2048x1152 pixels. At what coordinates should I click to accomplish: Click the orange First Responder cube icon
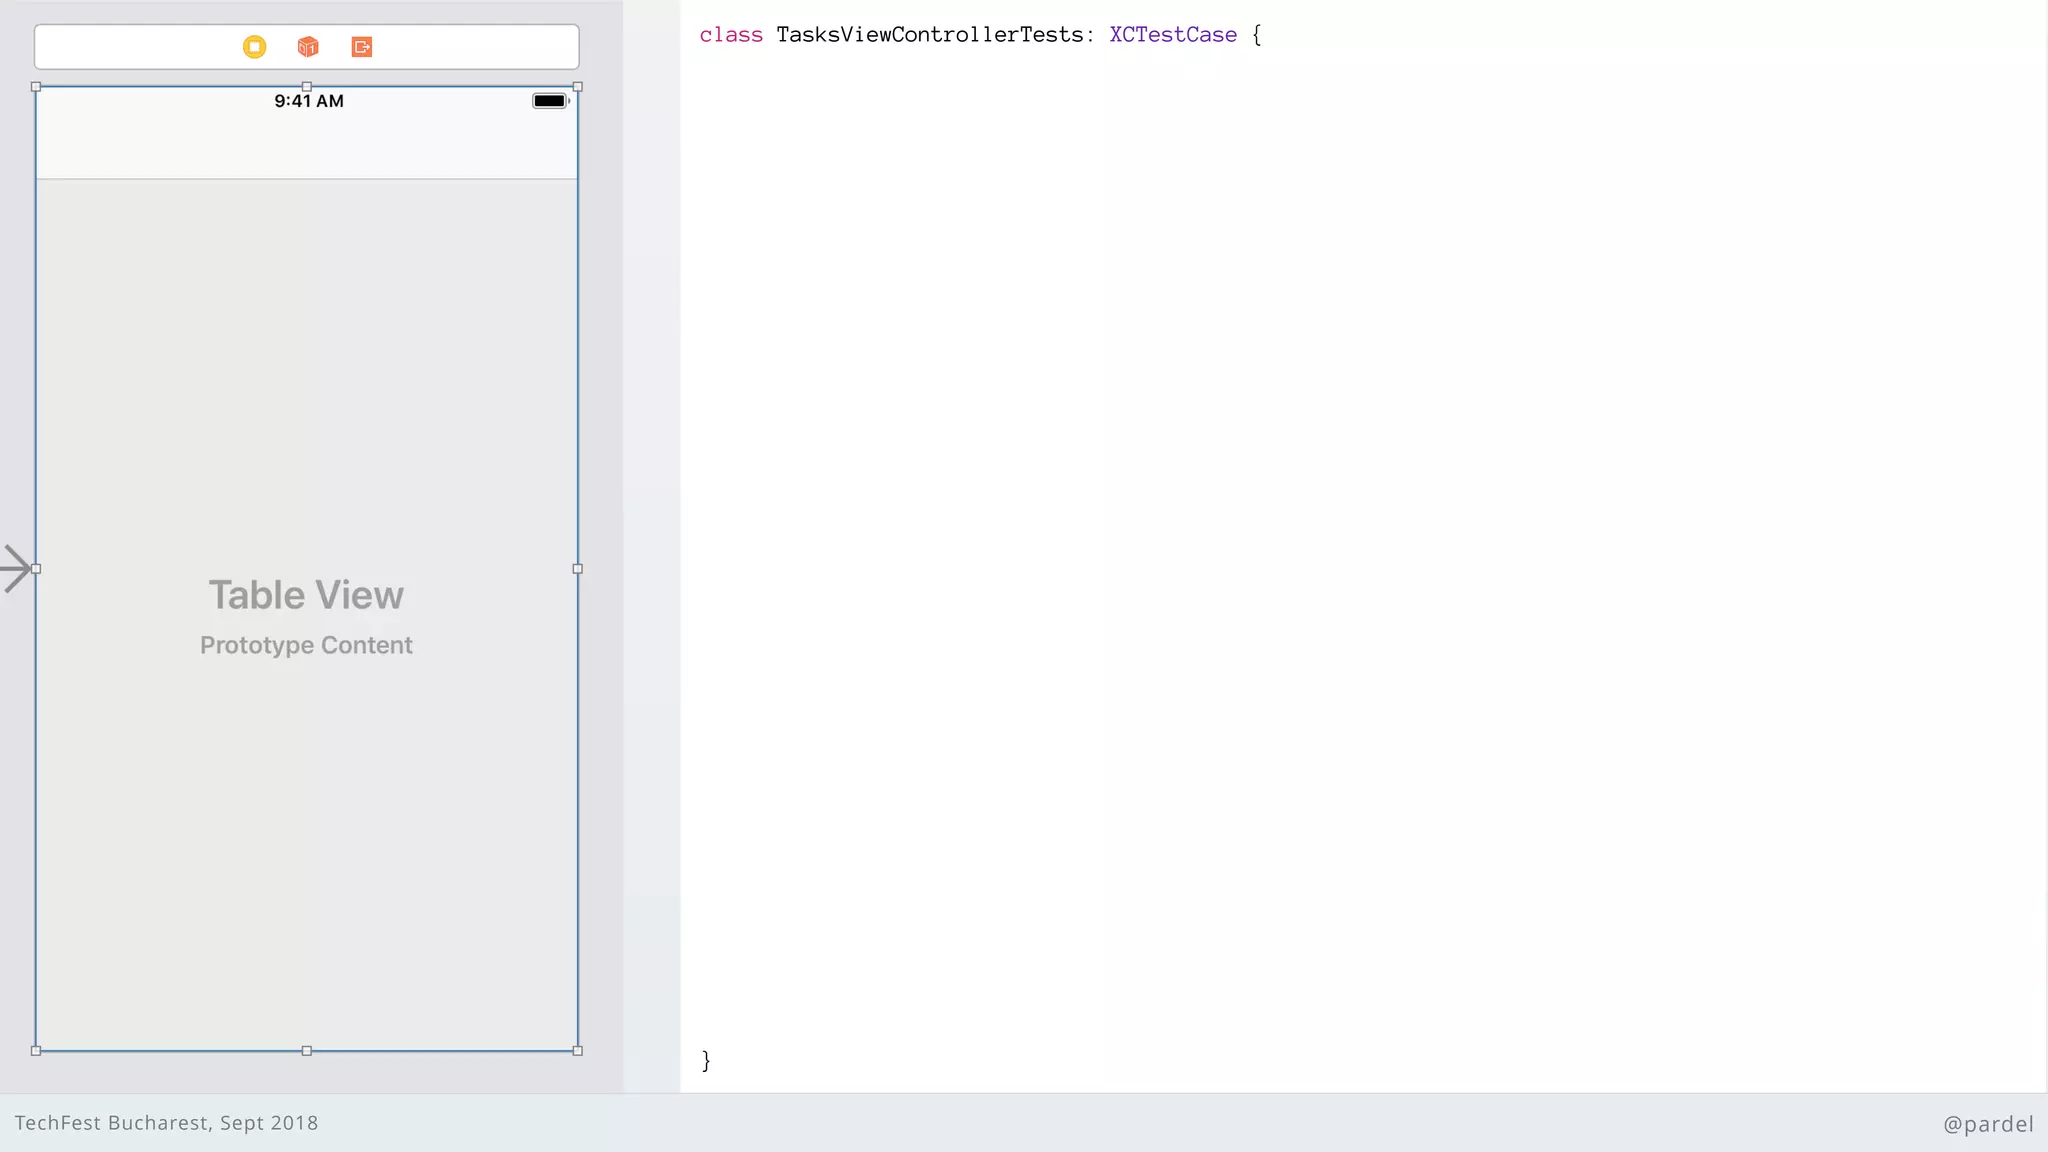click(308, 47)
